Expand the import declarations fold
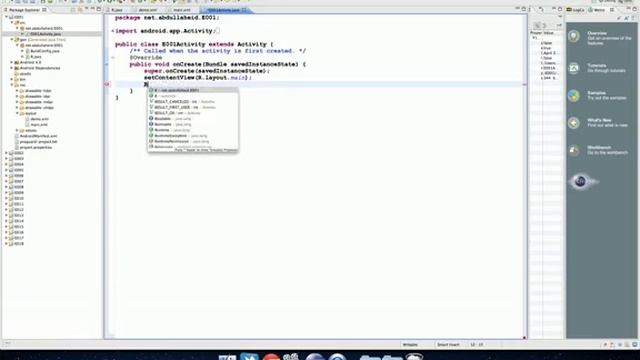640x360 pixels. tap(113, 31)
